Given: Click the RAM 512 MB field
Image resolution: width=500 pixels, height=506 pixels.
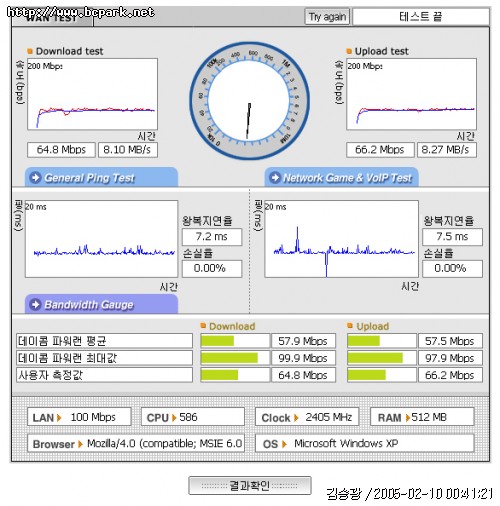Looking at the screenshot, I should pyautogui.click(x=422, y=417).
